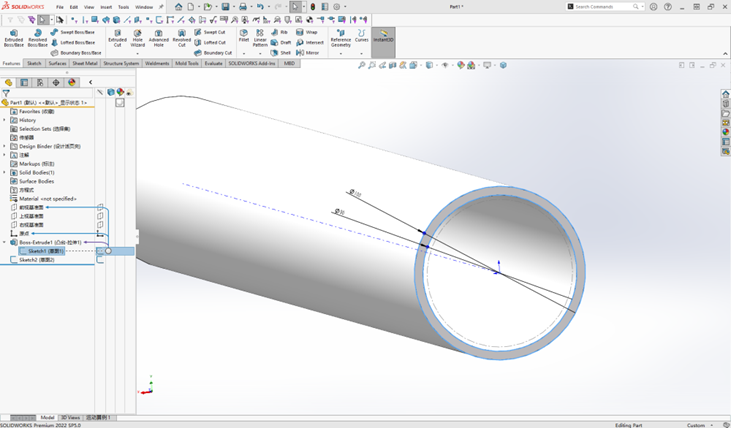This screenshot has width=731, height=428.
Task: Open the Hole Wizard tool
Action: pos(138,38)
